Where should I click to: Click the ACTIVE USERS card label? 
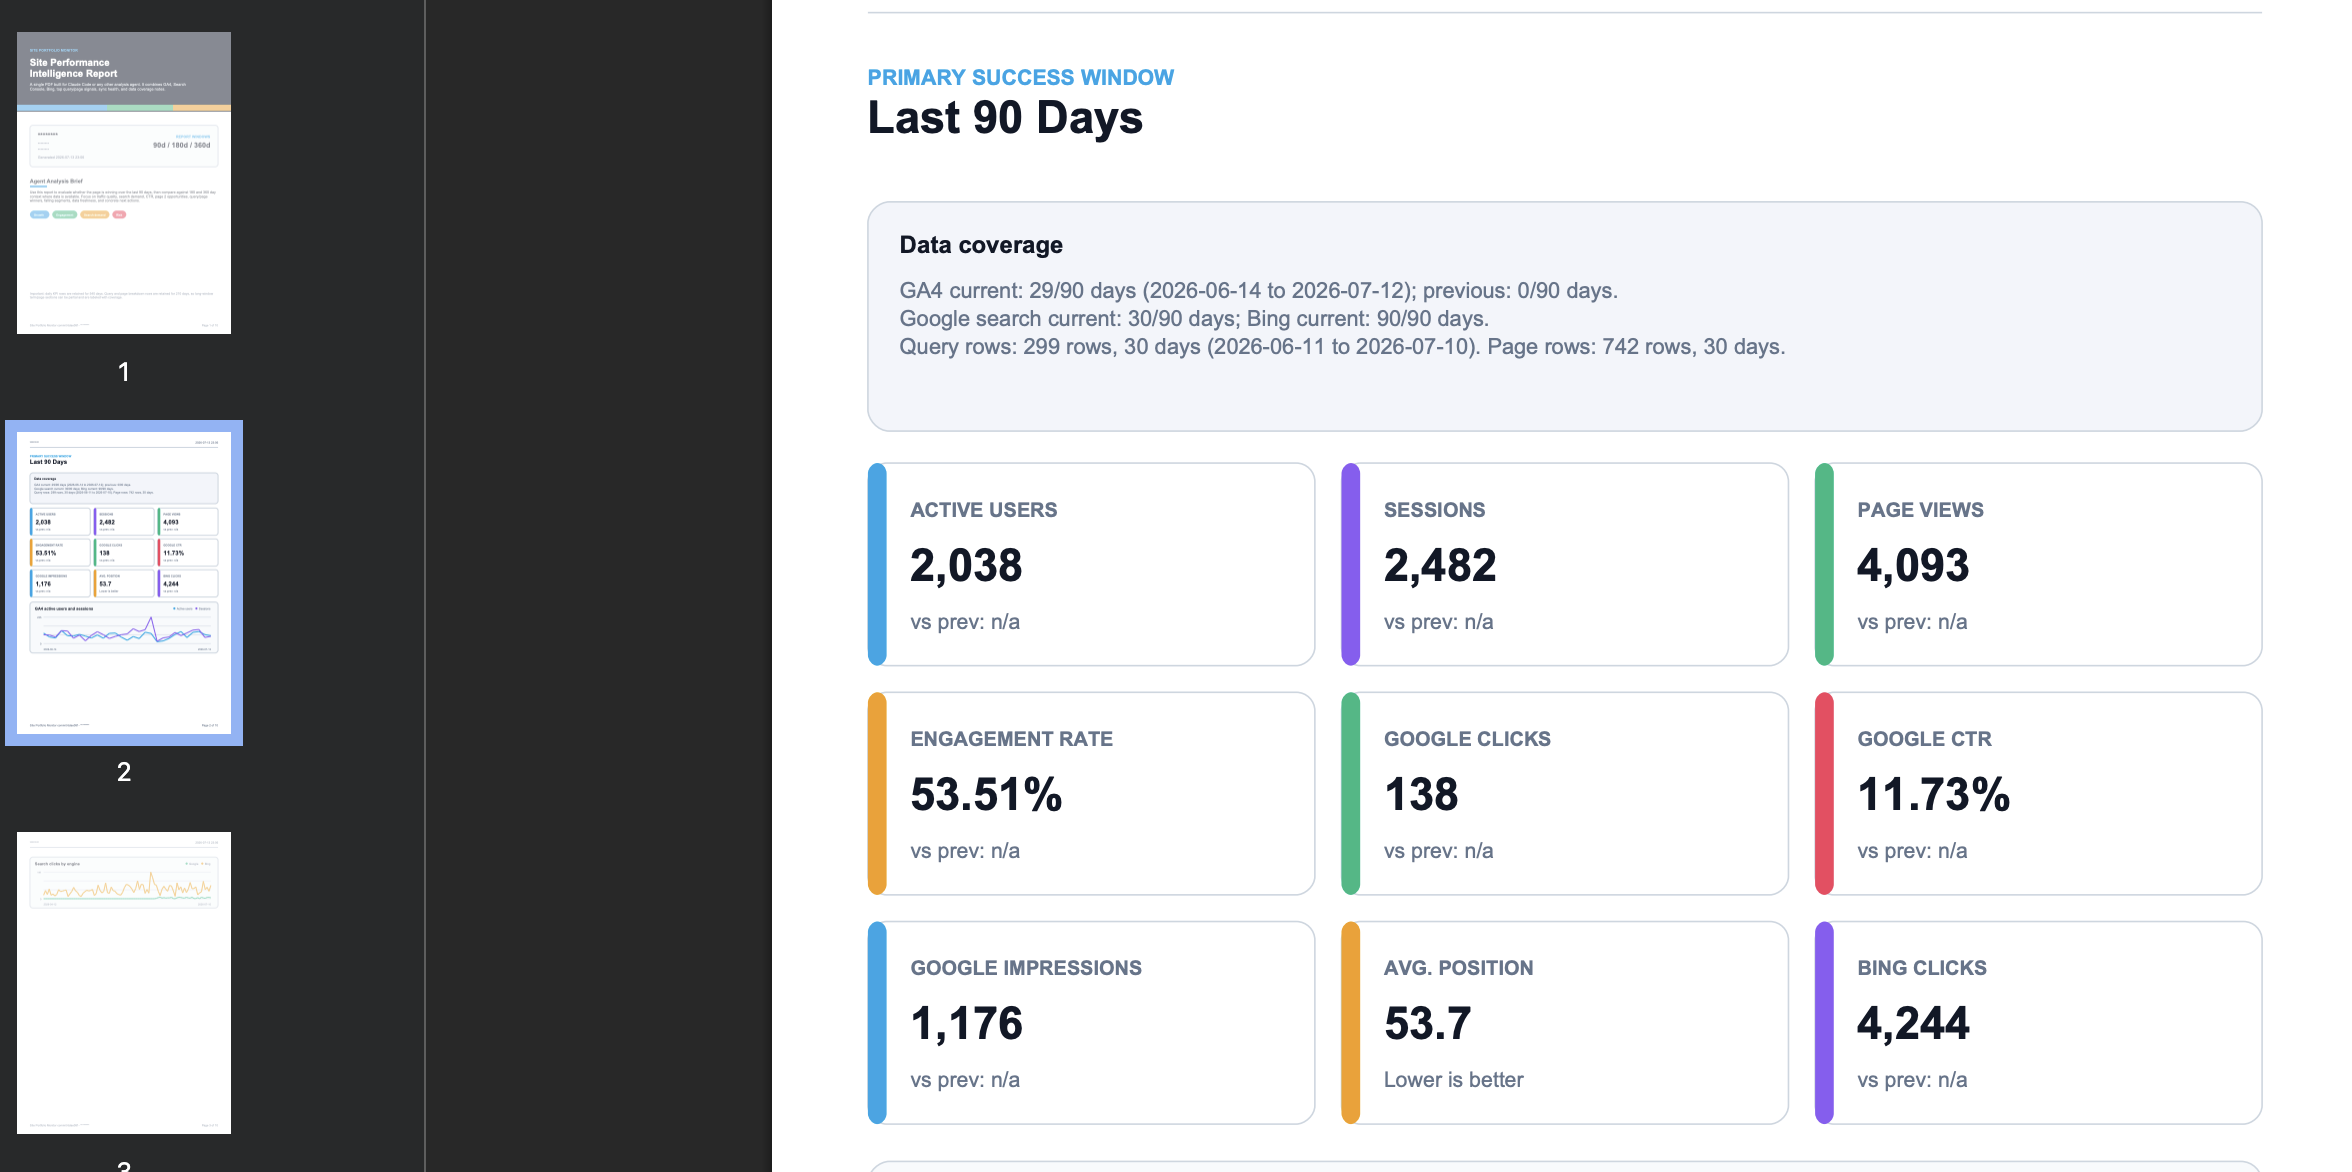point(984,510)
